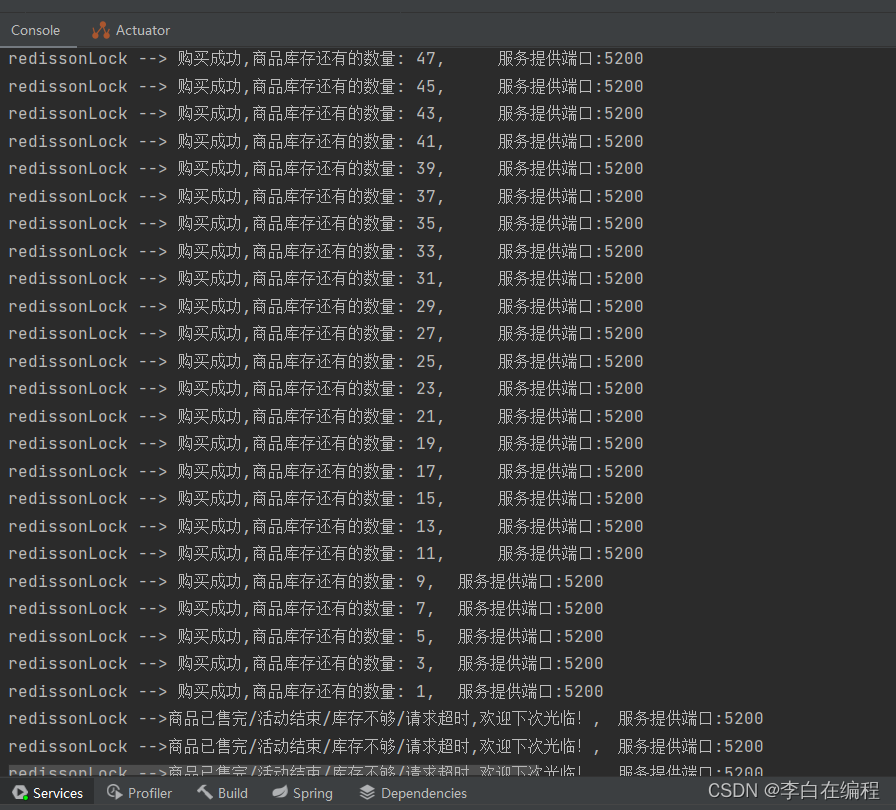The height and width of the screenshot is (810, 896).
Task: Select log line with stock count 3
Action: (306, 664)
